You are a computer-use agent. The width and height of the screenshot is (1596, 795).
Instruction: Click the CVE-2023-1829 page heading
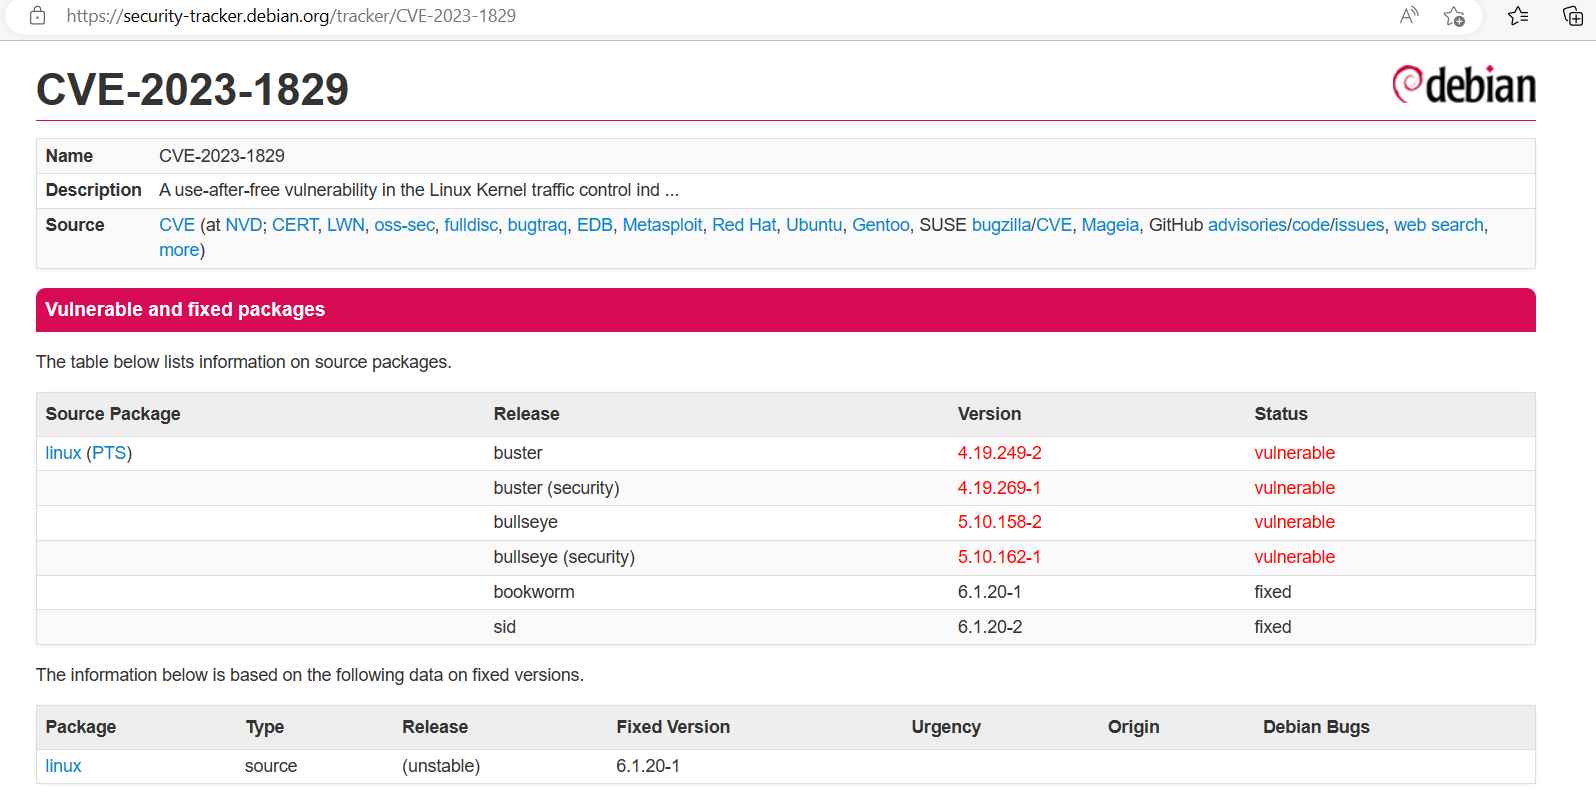pos(192,89)
